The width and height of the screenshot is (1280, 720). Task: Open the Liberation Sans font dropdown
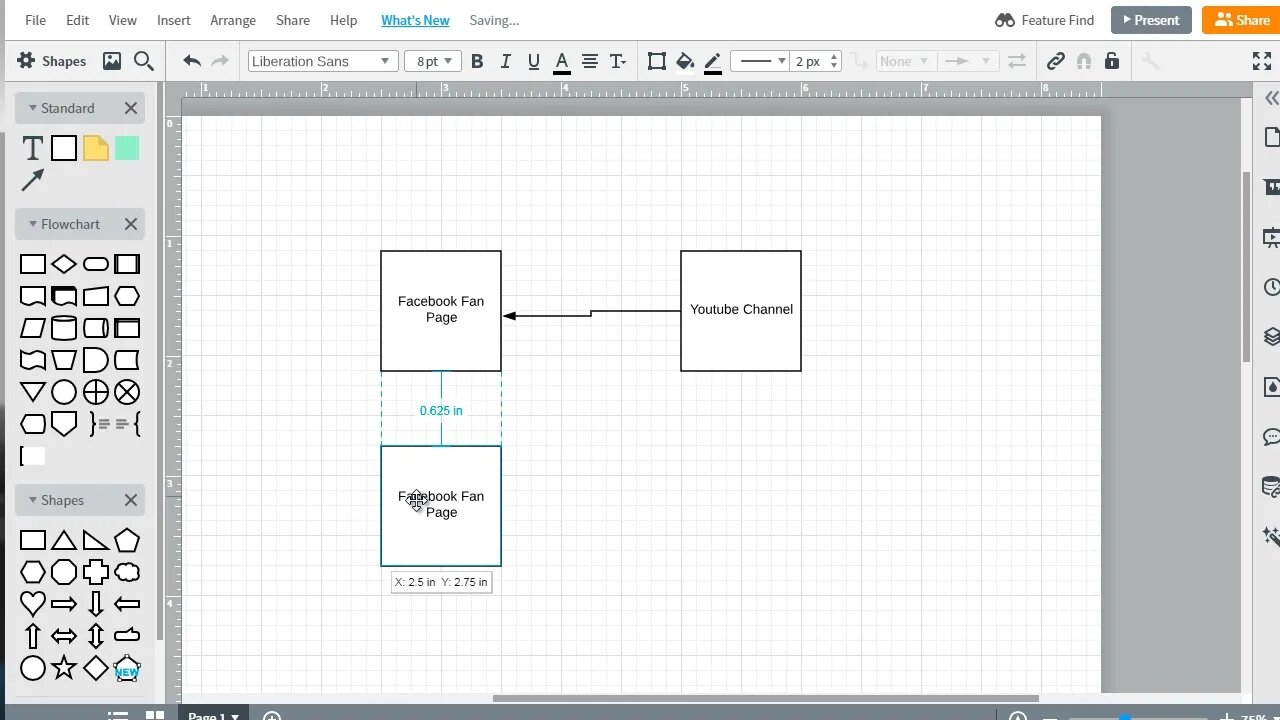tap(323, 61)
